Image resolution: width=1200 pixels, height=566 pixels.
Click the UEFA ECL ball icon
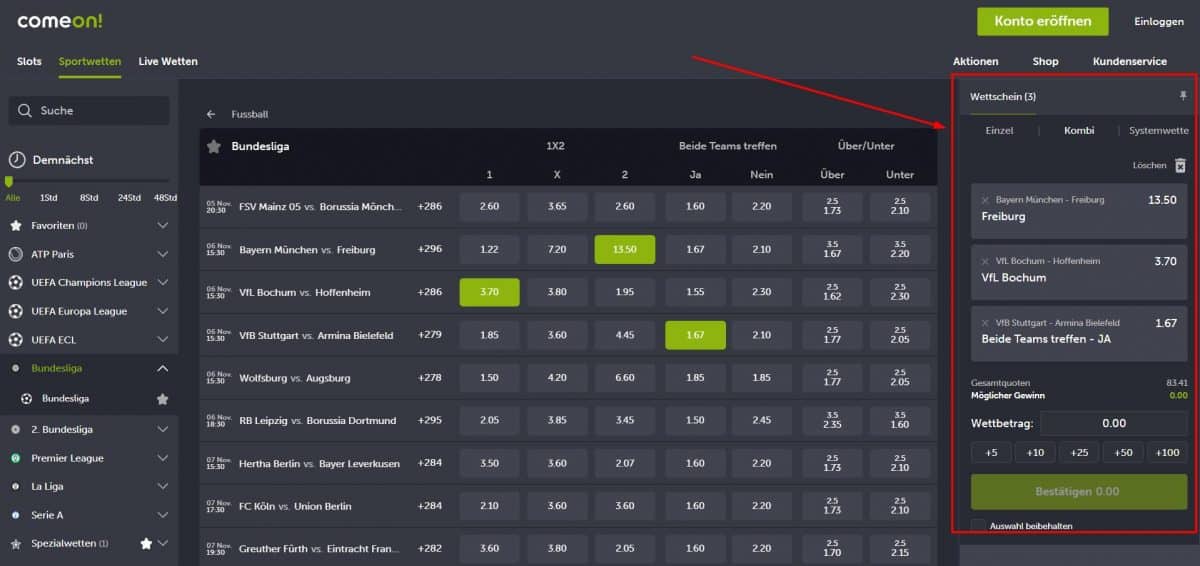point(15,340)
